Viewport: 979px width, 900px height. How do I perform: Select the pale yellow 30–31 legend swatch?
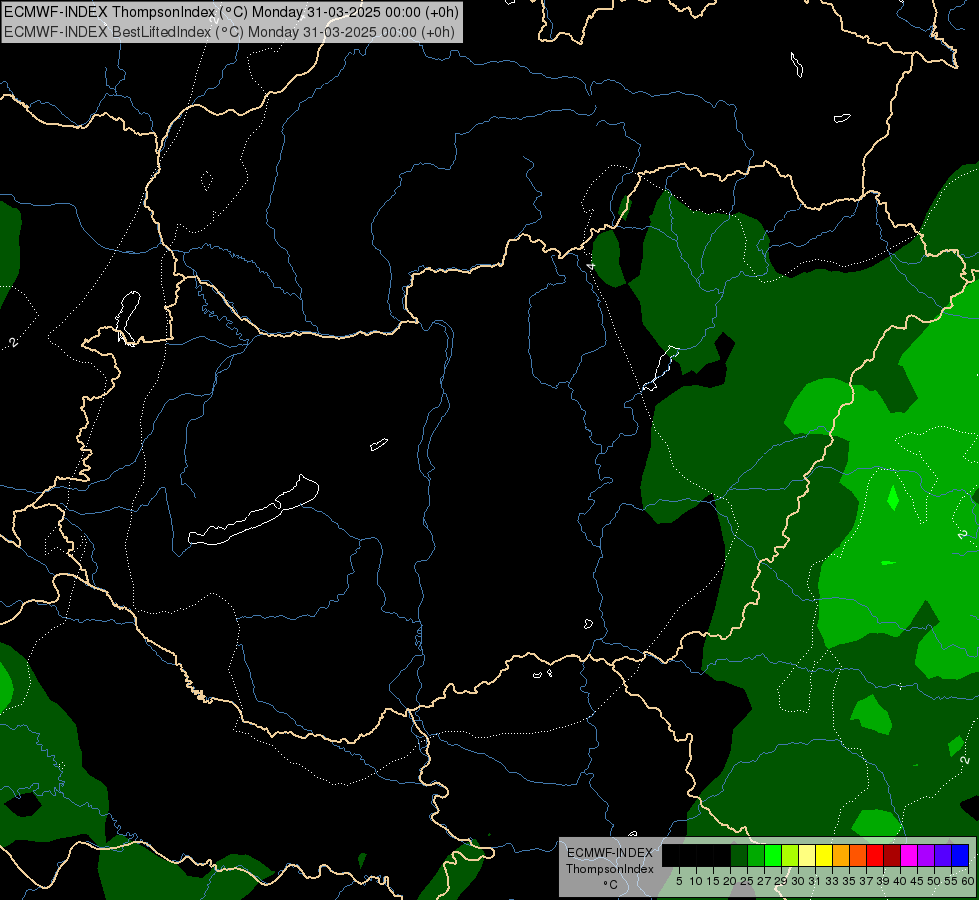pyautogui.click(x=807, y=855)
